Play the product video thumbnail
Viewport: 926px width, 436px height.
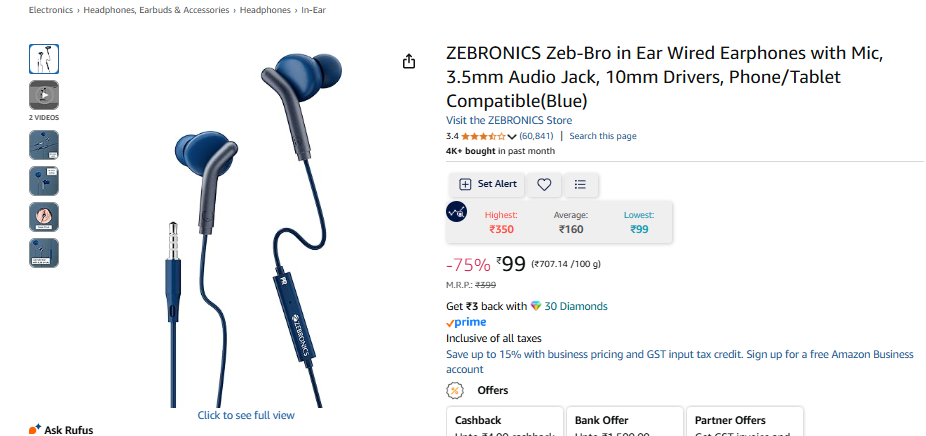44,95
